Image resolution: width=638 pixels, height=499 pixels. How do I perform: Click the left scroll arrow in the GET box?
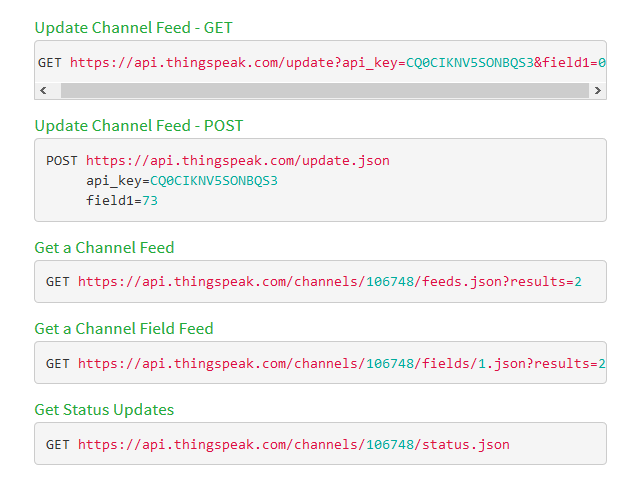(x=44, y=90)
